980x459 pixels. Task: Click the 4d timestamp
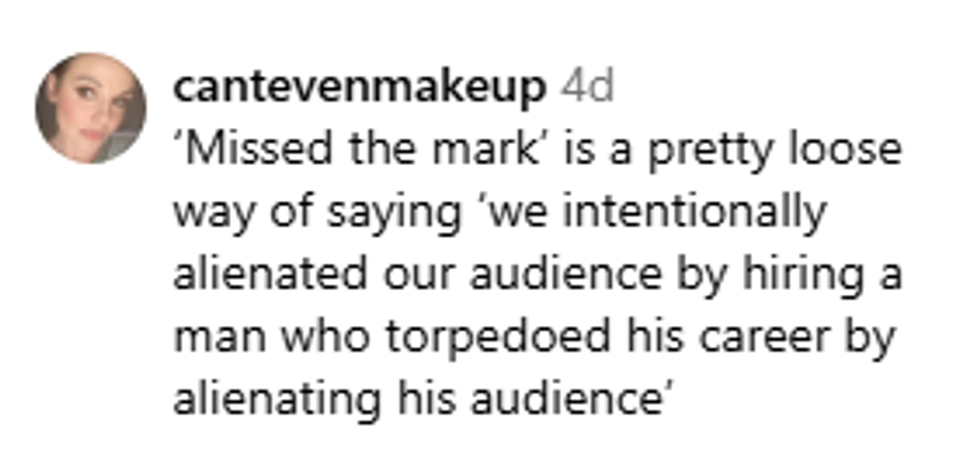pos(586,88)
